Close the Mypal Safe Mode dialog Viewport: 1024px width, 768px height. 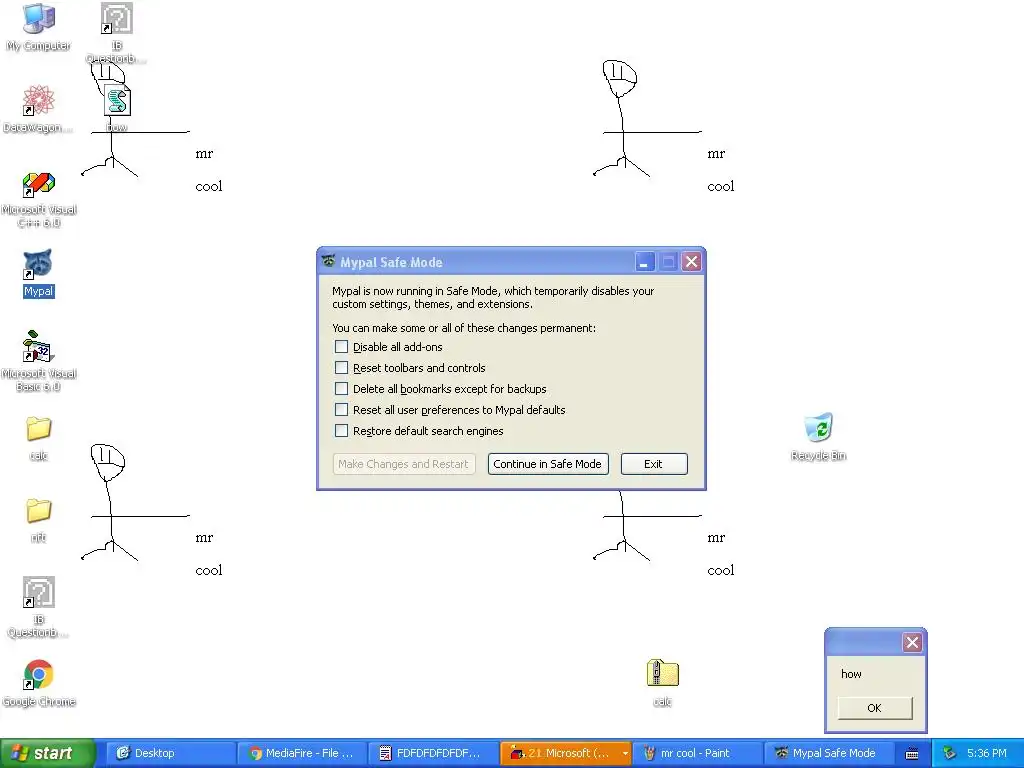tap(692, 262)
